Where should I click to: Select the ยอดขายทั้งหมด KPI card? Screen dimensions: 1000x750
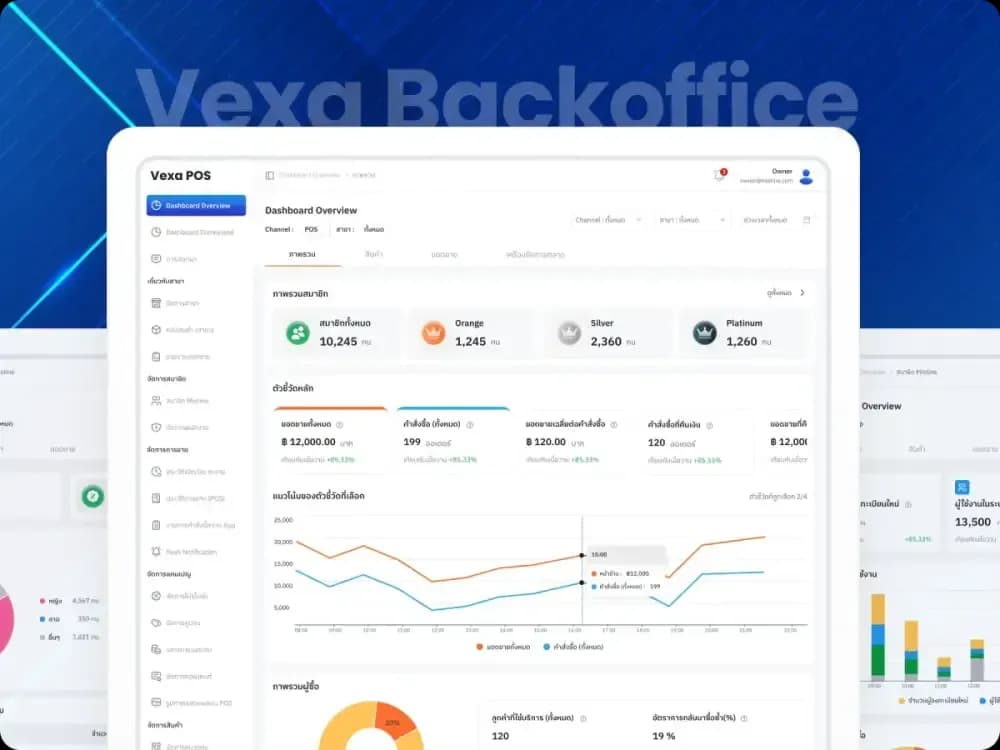[x=330, y=440]
